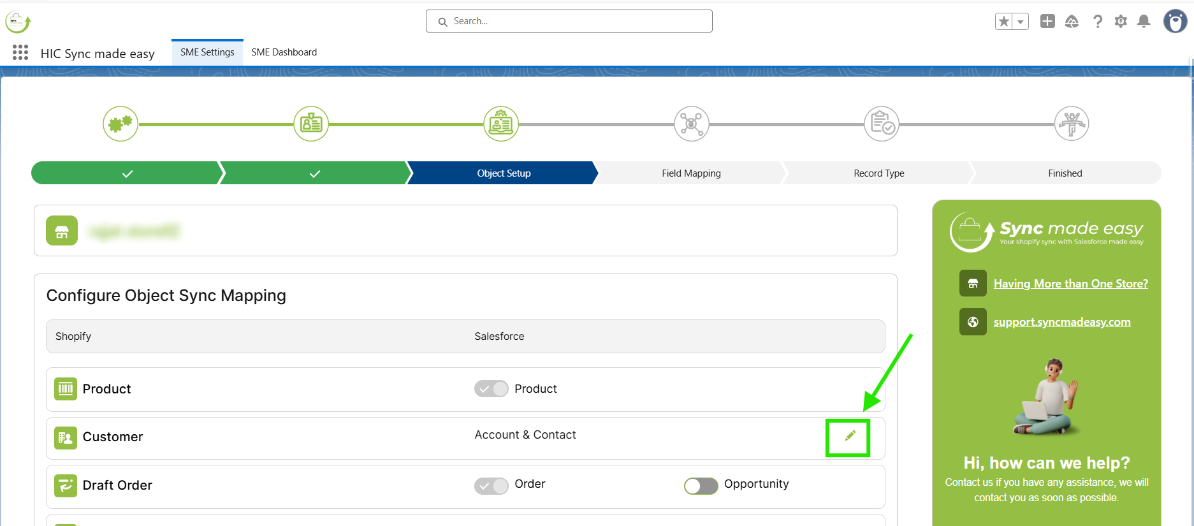Click the Product row label text

[x=107, y=389]
